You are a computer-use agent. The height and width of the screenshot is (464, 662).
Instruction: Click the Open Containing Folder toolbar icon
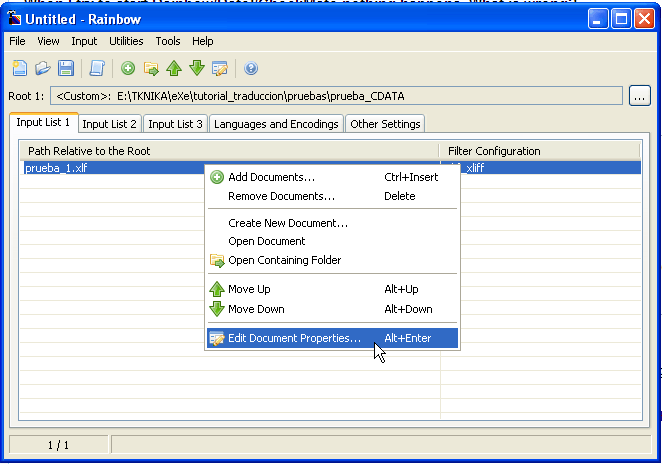click(151, 68)
